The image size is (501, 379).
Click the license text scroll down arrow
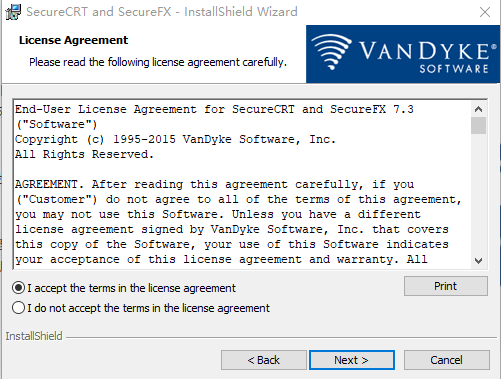pyautogui.click(x=478, y=260)
